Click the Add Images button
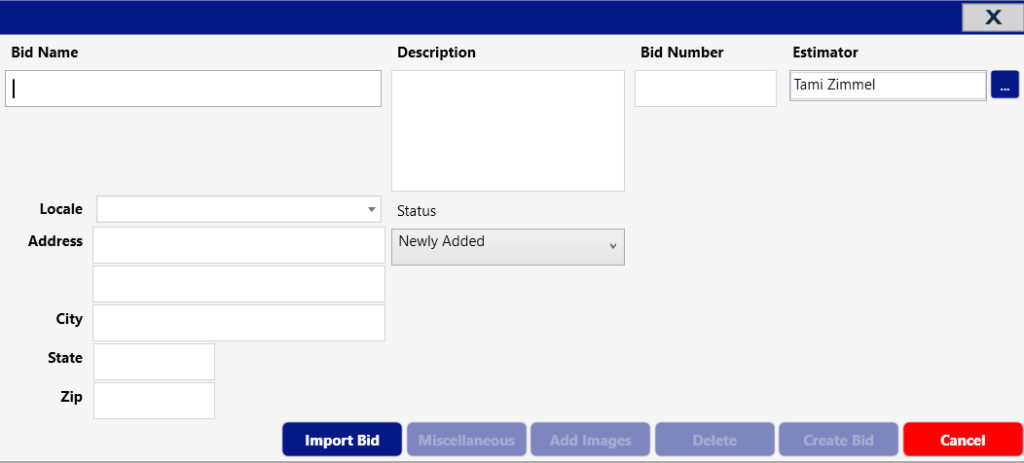Viewport: 1024px width, 463px height. 590,440
